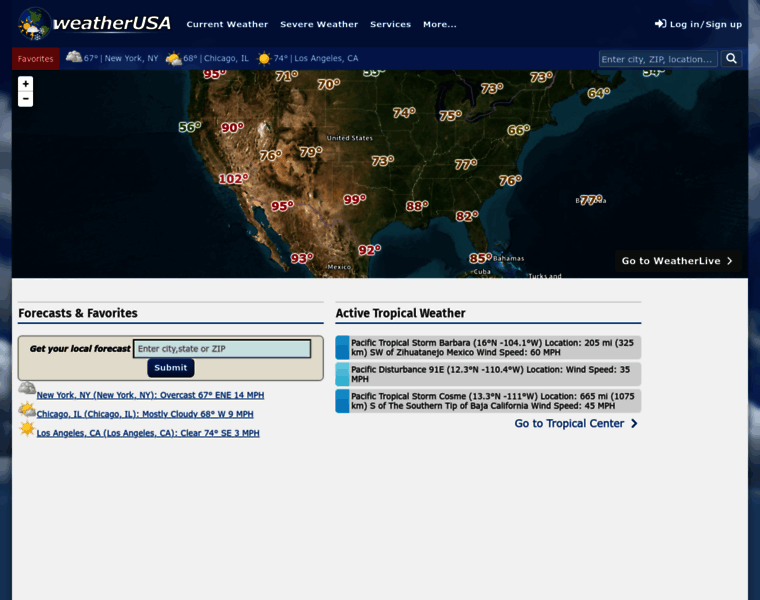Viewport: 760px width, 600px height.
Task: Zoom out the map with minus button
Action: coord(26,99)
